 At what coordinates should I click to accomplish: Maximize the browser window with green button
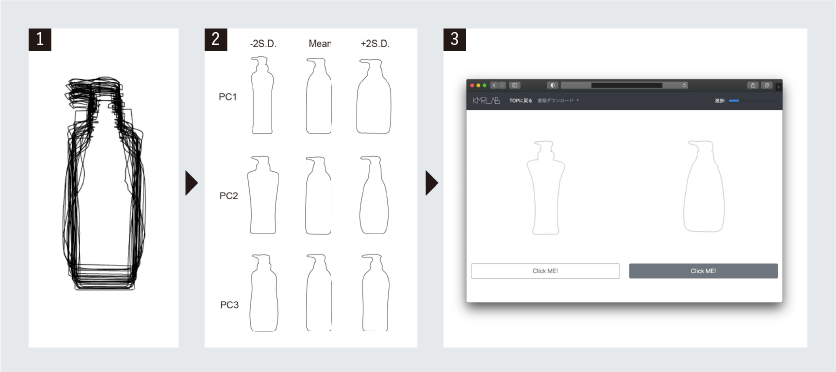pyautogui.click(x=484, y=85)
